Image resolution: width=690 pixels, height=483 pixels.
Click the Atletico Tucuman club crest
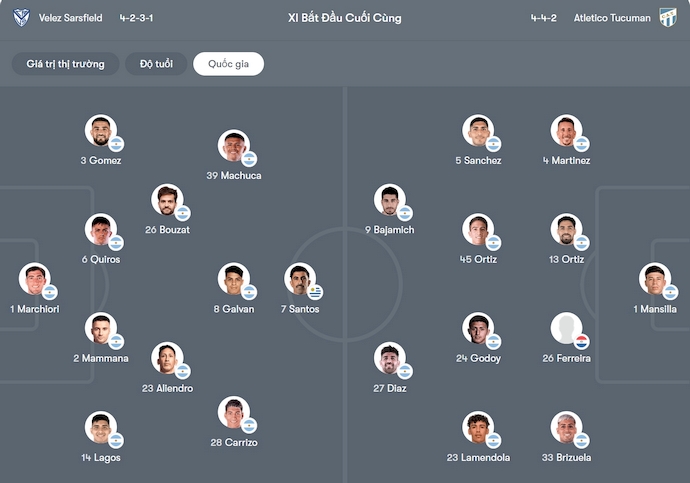pos(668,18)
